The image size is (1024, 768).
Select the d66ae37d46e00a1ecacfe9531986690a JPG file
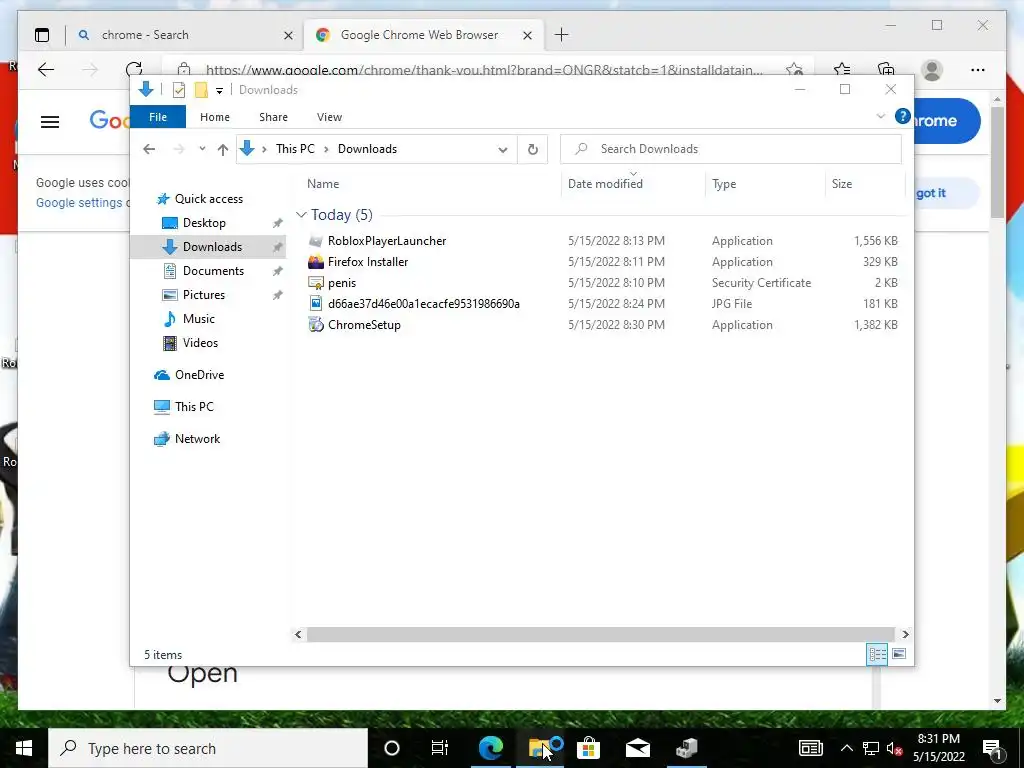(424, 304)
